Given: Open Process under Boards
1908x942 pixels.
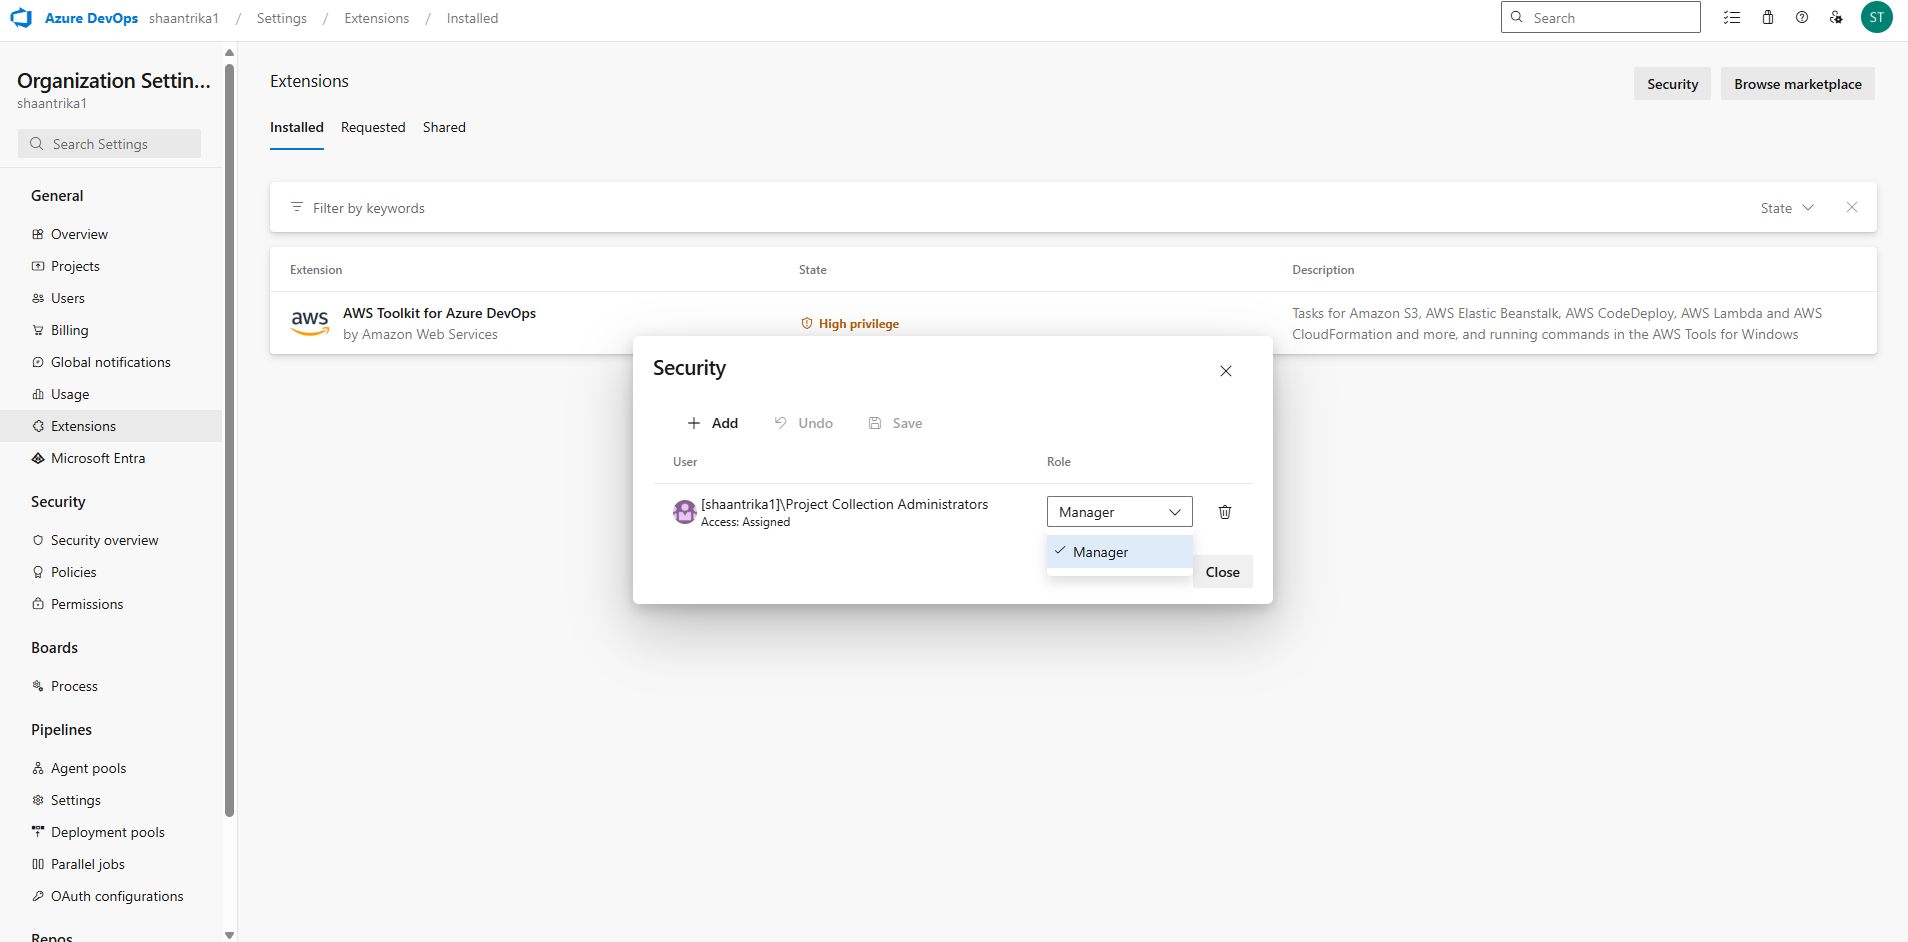Looking at the screenshot, I should [x=75, y=686].
